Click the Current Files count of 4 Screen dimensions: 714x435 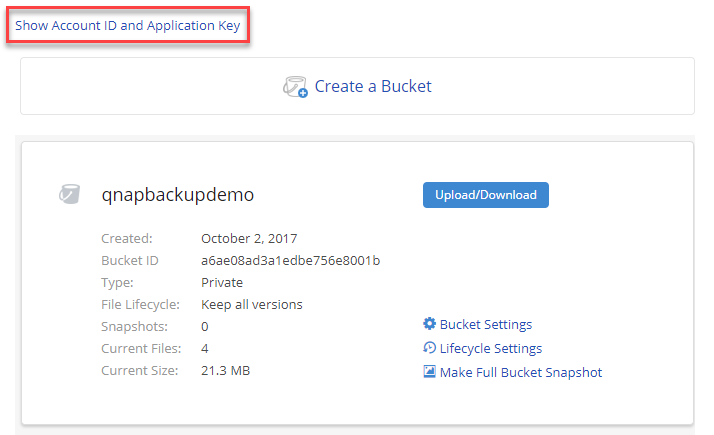[205, 348]
